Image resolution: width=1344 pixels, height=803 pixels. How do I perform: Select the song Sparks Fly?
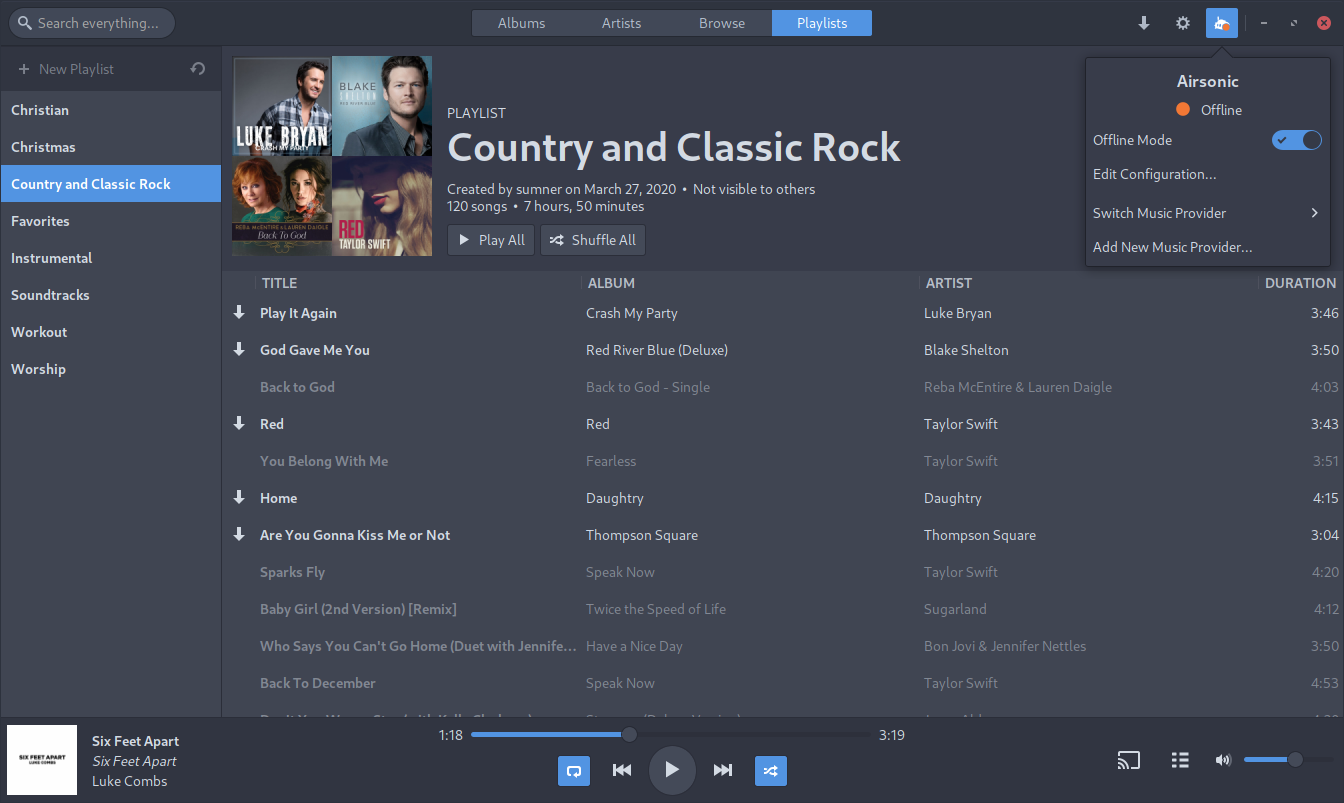point(292,572)
